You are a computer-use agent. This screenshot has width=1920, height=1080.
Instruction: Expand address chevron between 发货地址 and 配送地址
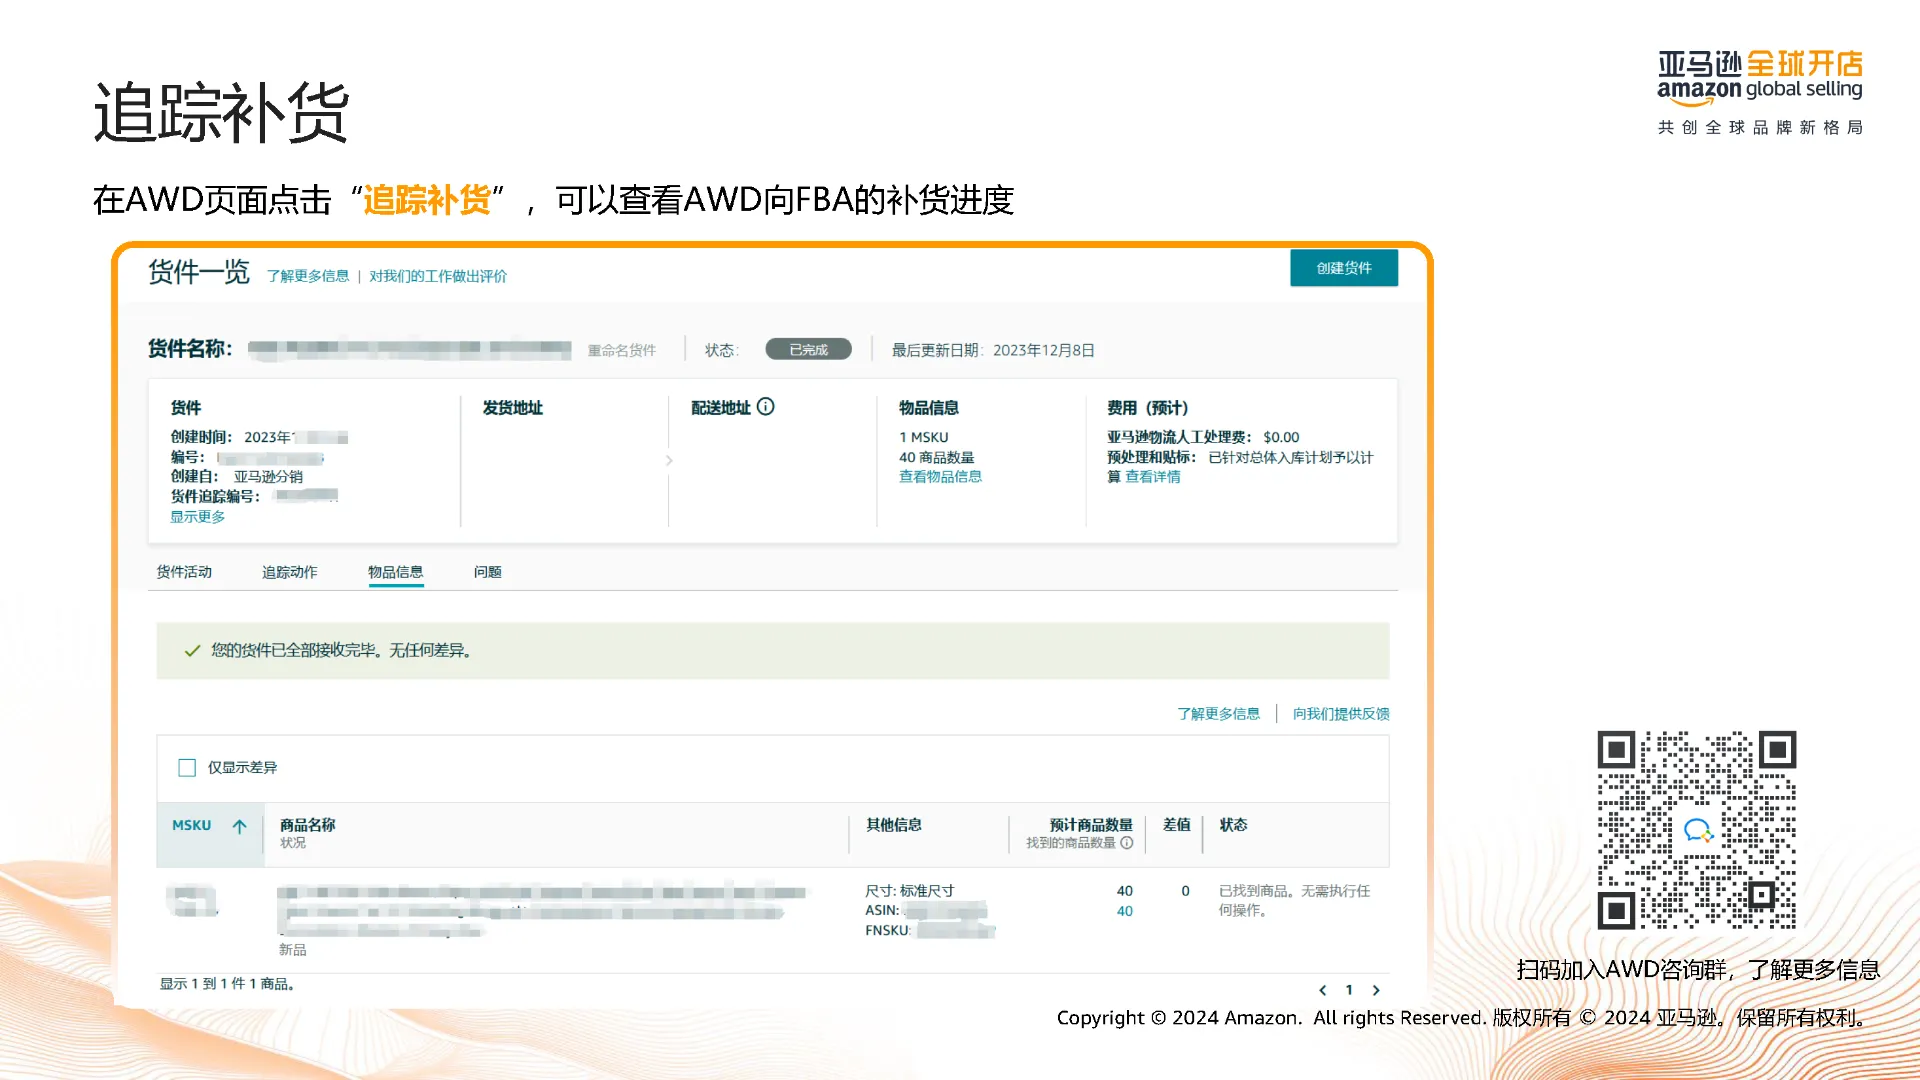coord(669,461)
